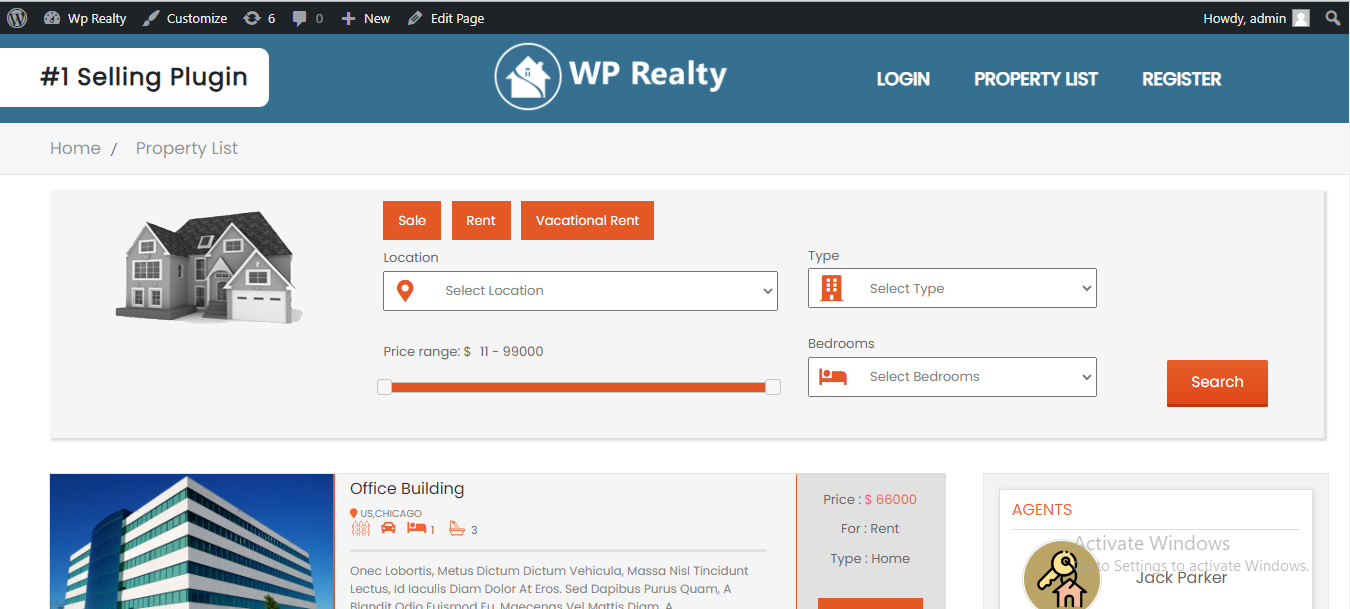Viewport: 1350px width, 609px height.
Task: Open the New content menu
Action: 366,18
